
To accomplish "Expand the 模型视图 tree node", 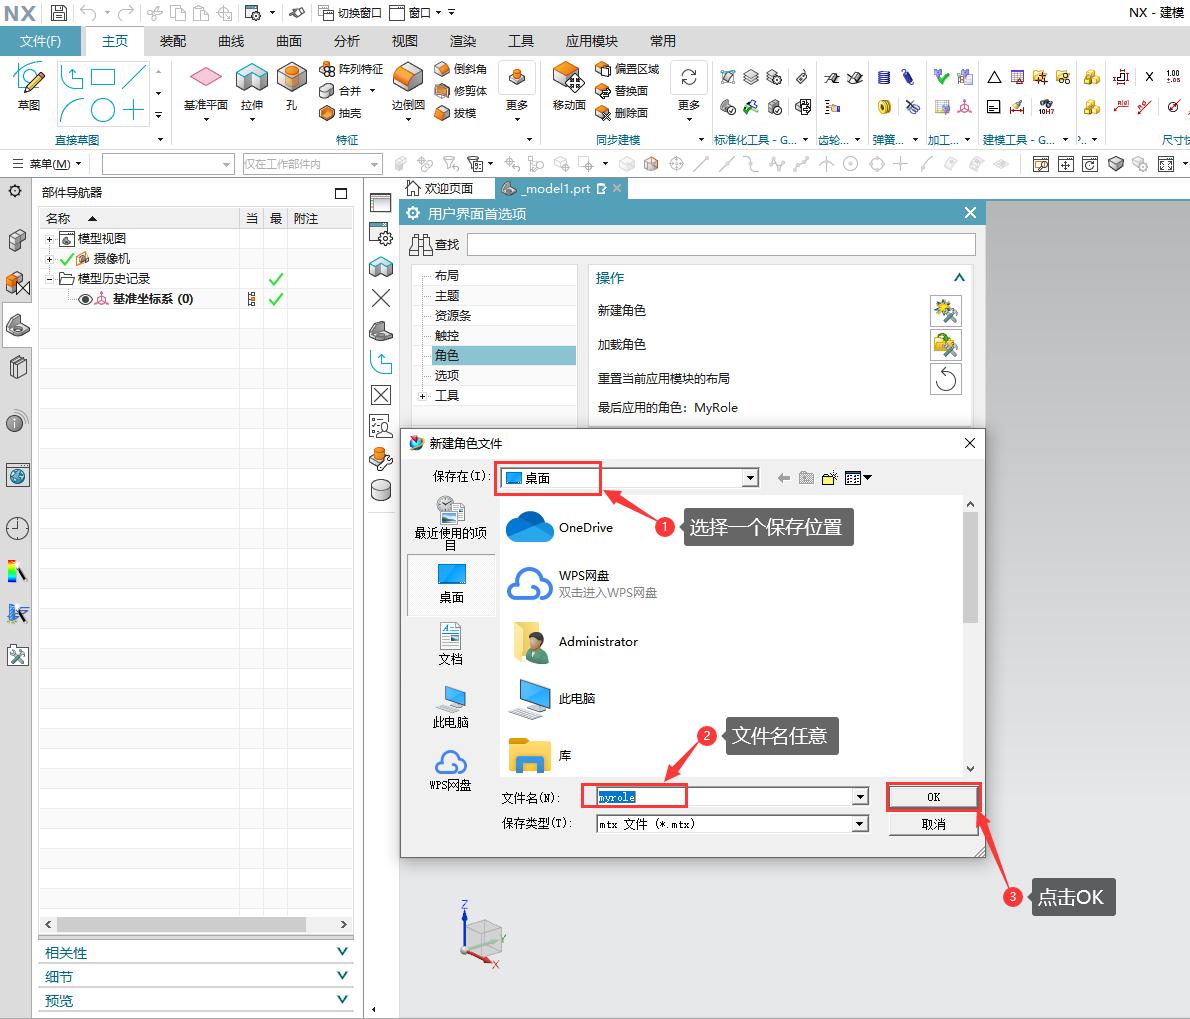I will pyautogui.click(x=50, y=239).
